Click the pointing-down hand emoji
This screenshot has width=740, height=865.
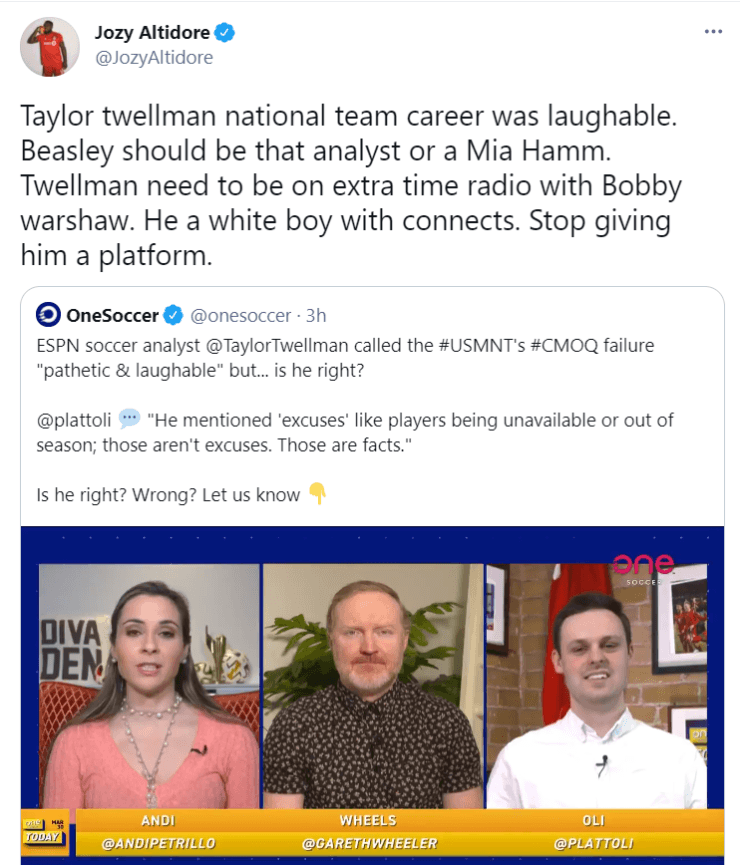click(317, 493)
